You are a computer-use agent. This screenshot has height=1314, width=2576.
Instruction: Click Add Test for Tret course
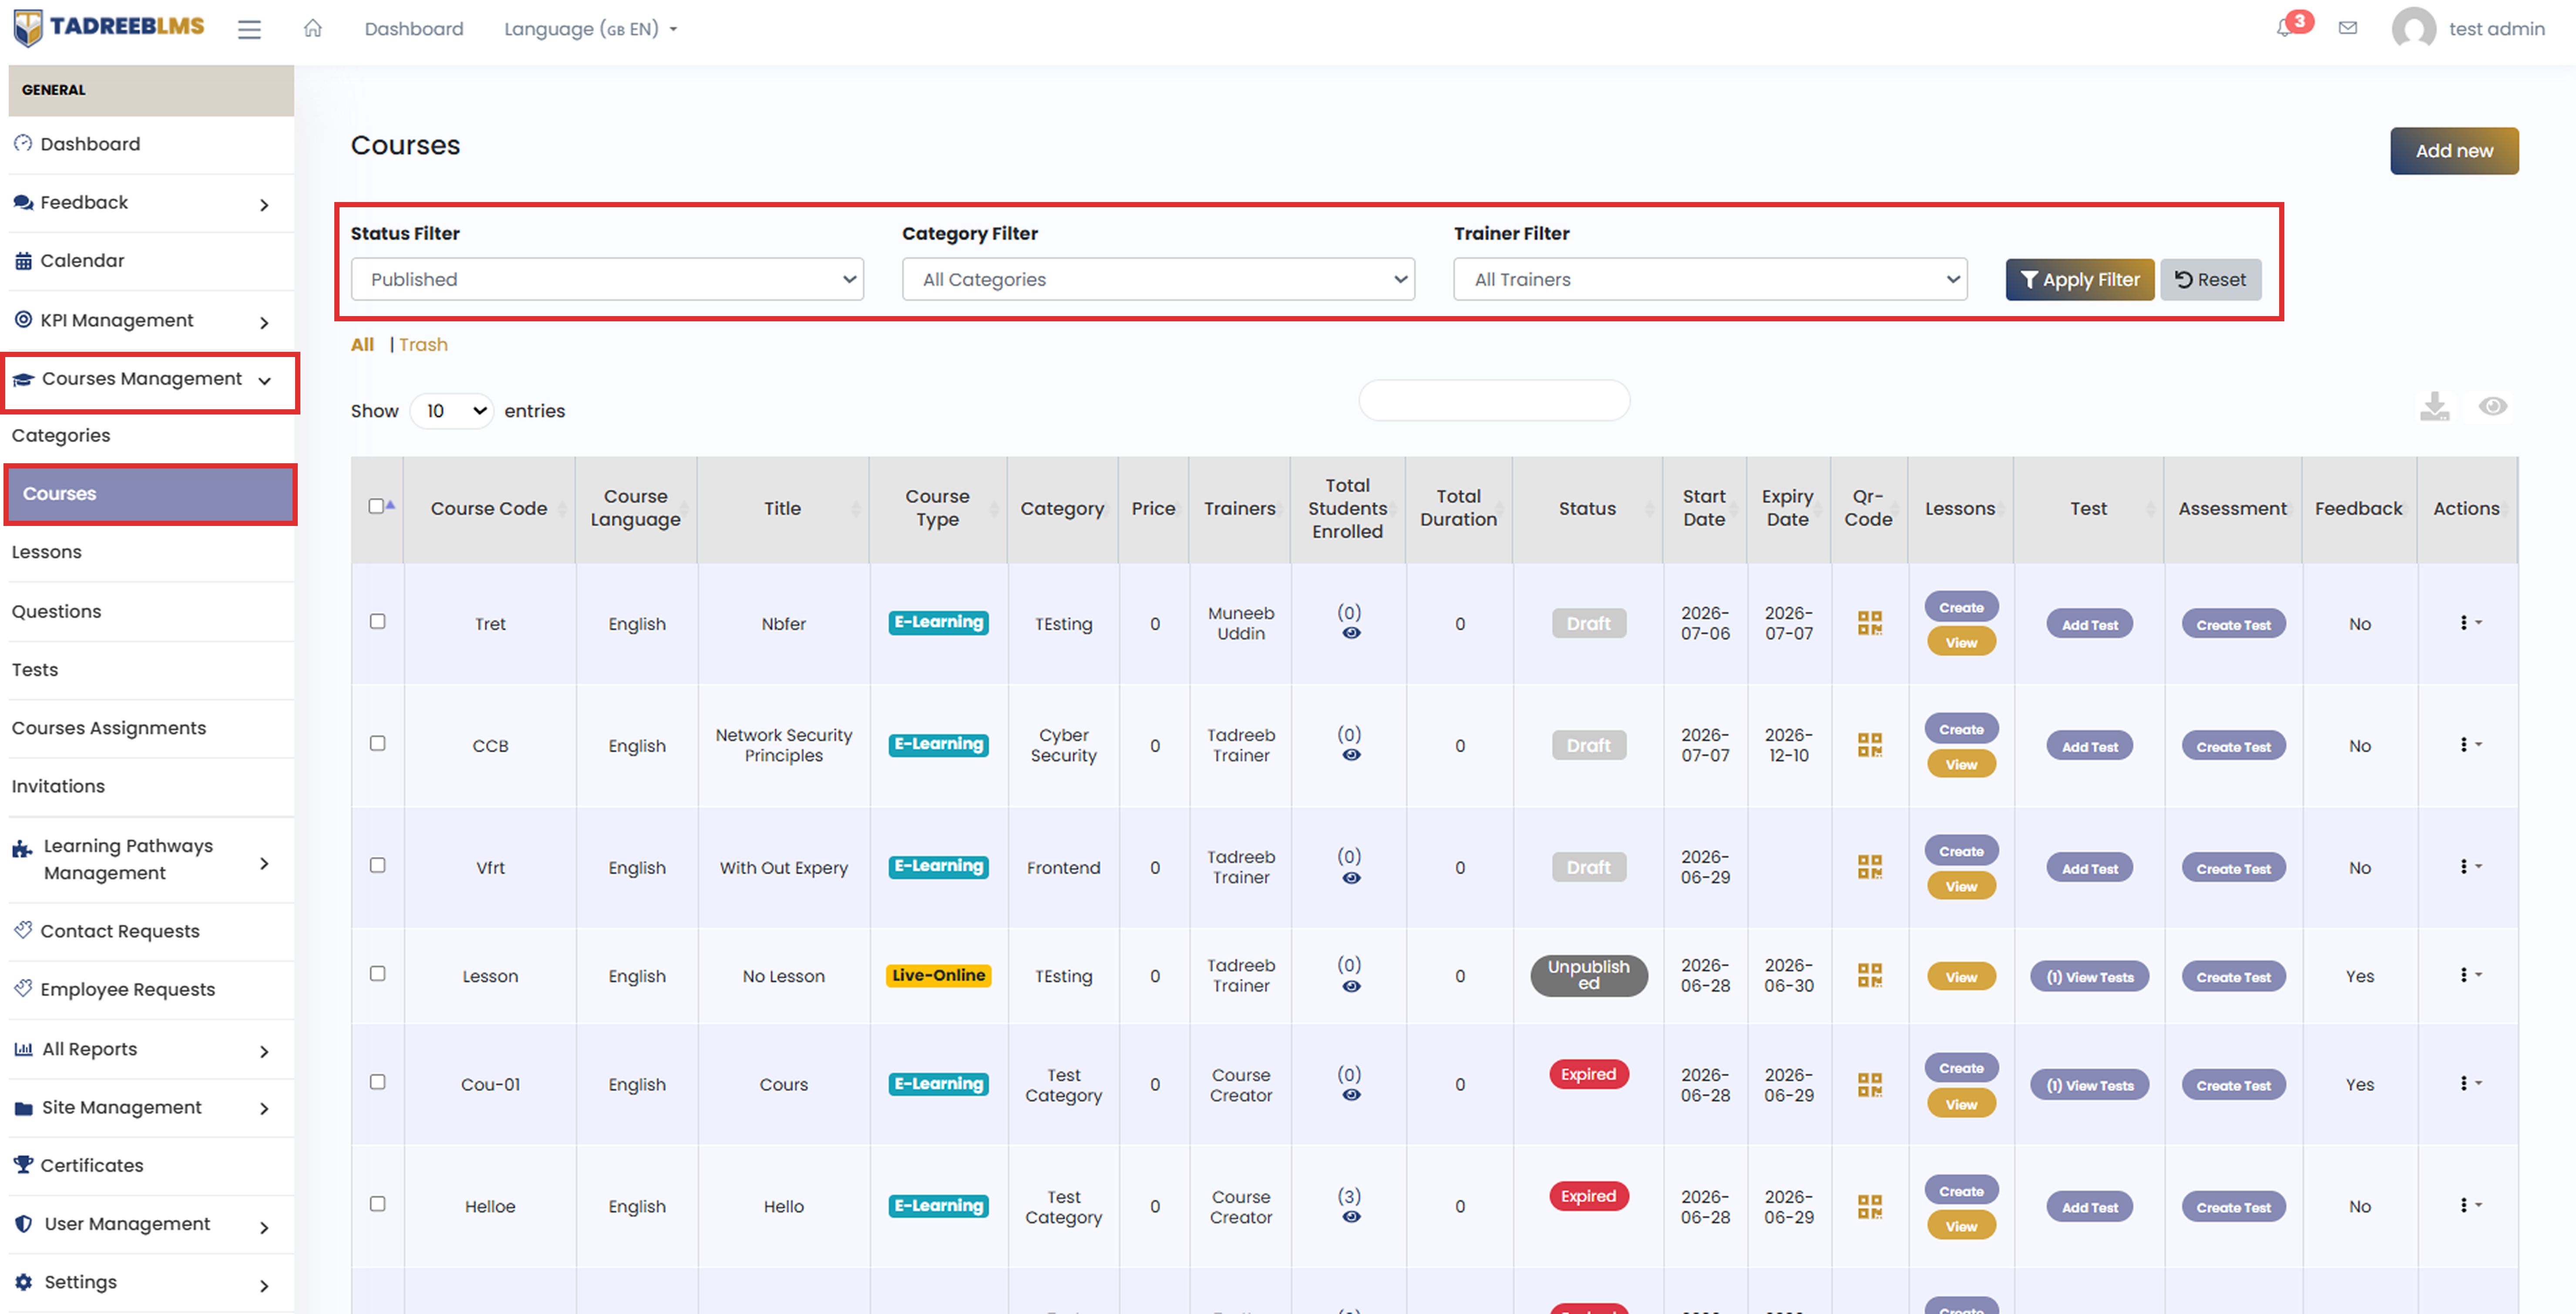(x=2089, y=624)
